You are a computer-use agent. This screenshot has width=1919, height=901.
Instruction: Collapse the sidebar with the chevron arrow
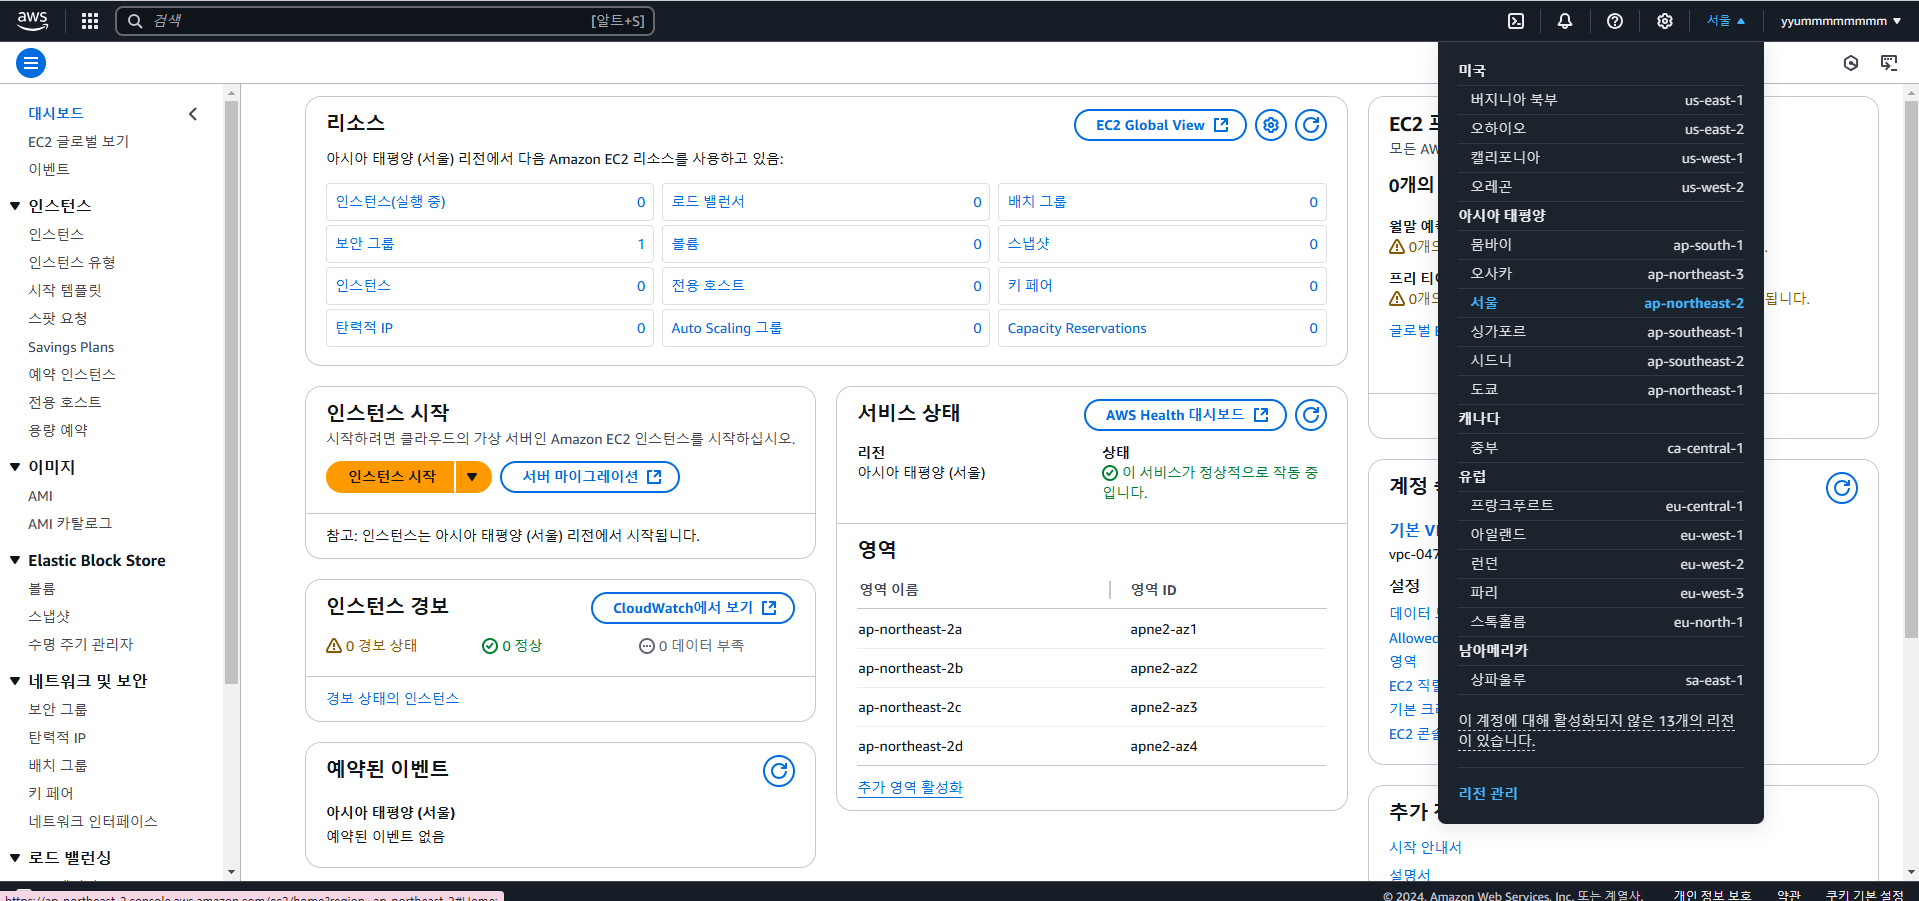point(193,114)
